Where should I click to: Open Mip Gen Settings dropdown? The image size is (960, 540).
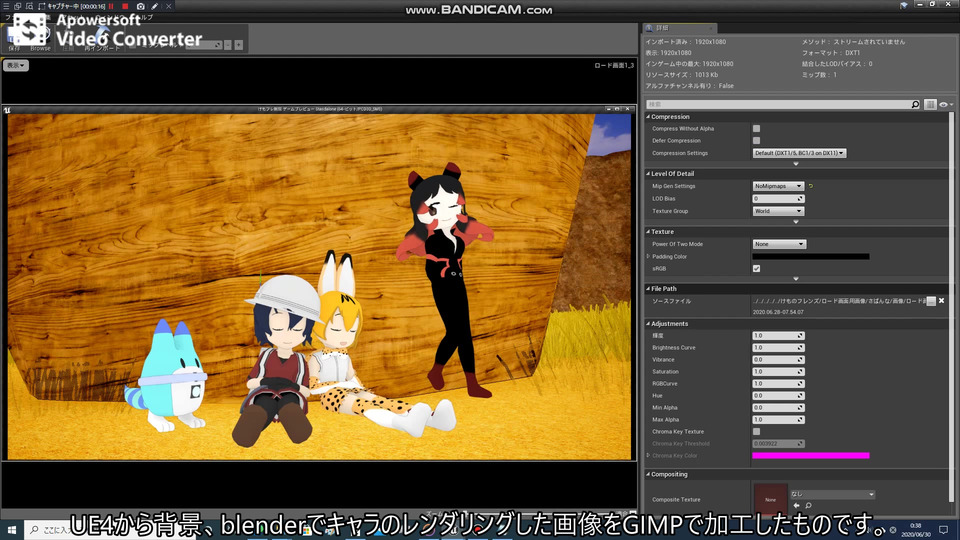(x=778, y=186)
